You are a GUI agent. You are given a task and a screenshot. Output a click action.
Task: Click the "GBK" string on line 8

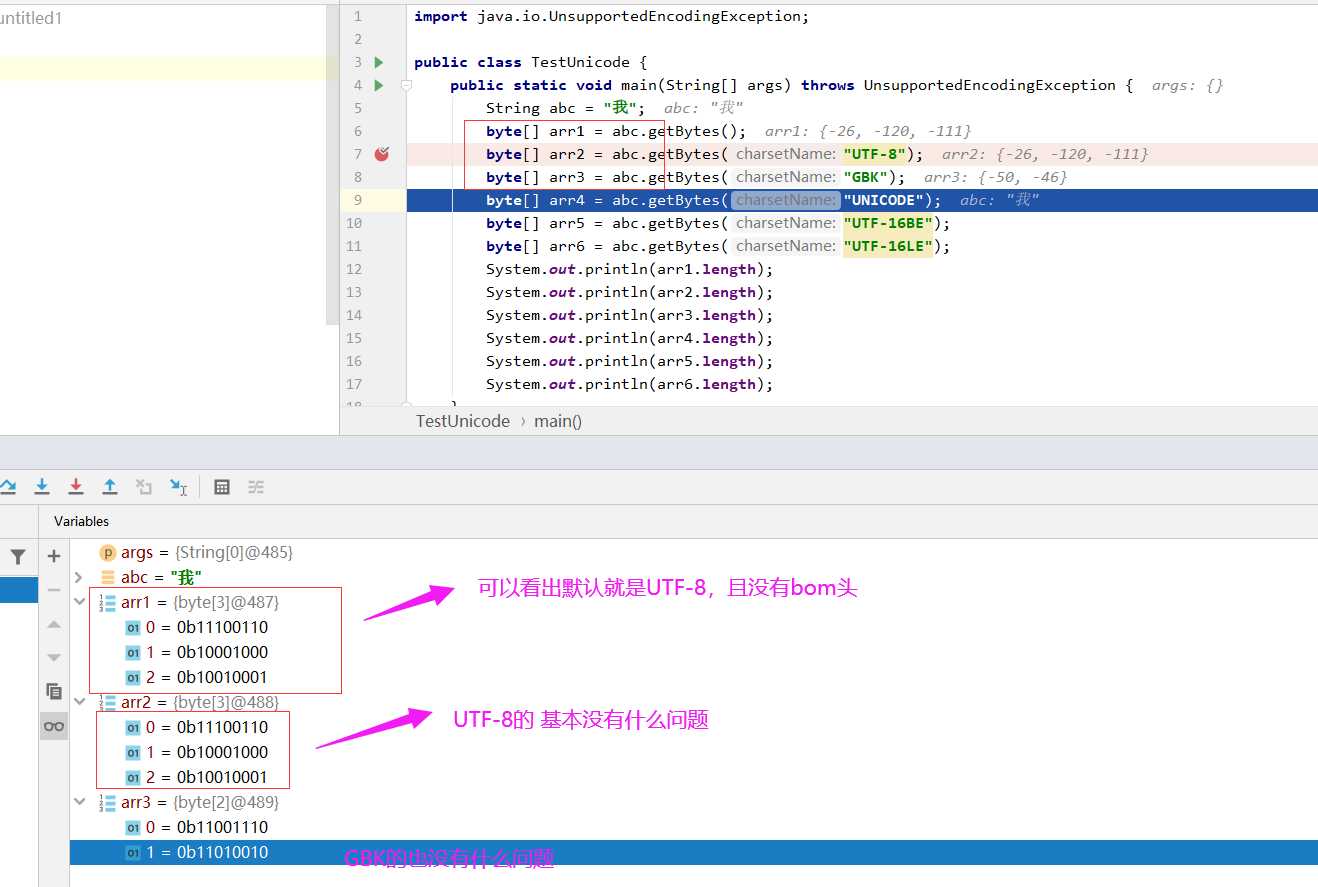866,177
